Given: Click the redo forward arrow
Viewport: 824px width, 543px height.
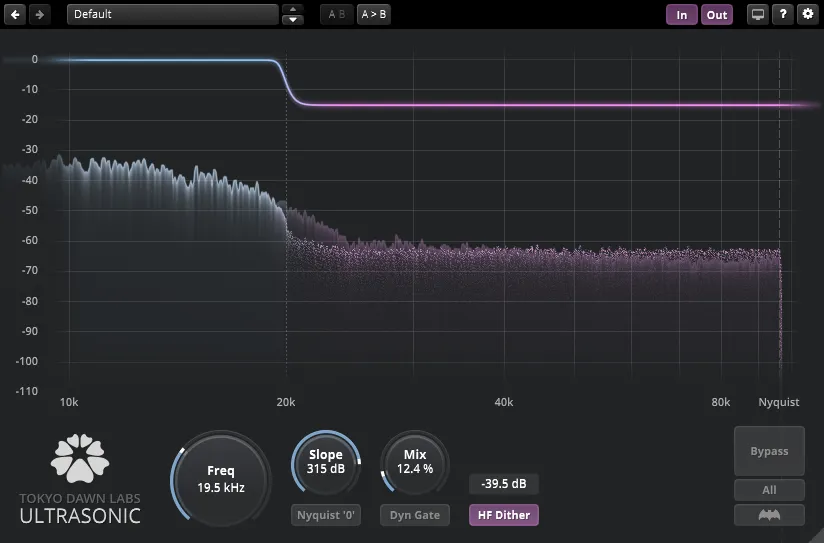Looking at the screenshot, I should 40,15.
